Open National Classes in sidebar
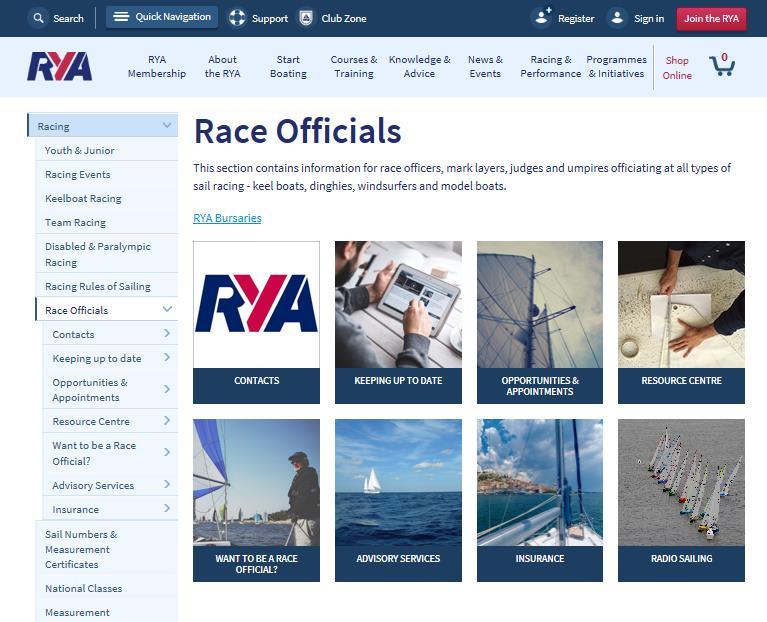This screenshot has width=767, height=622. (107, 588)
